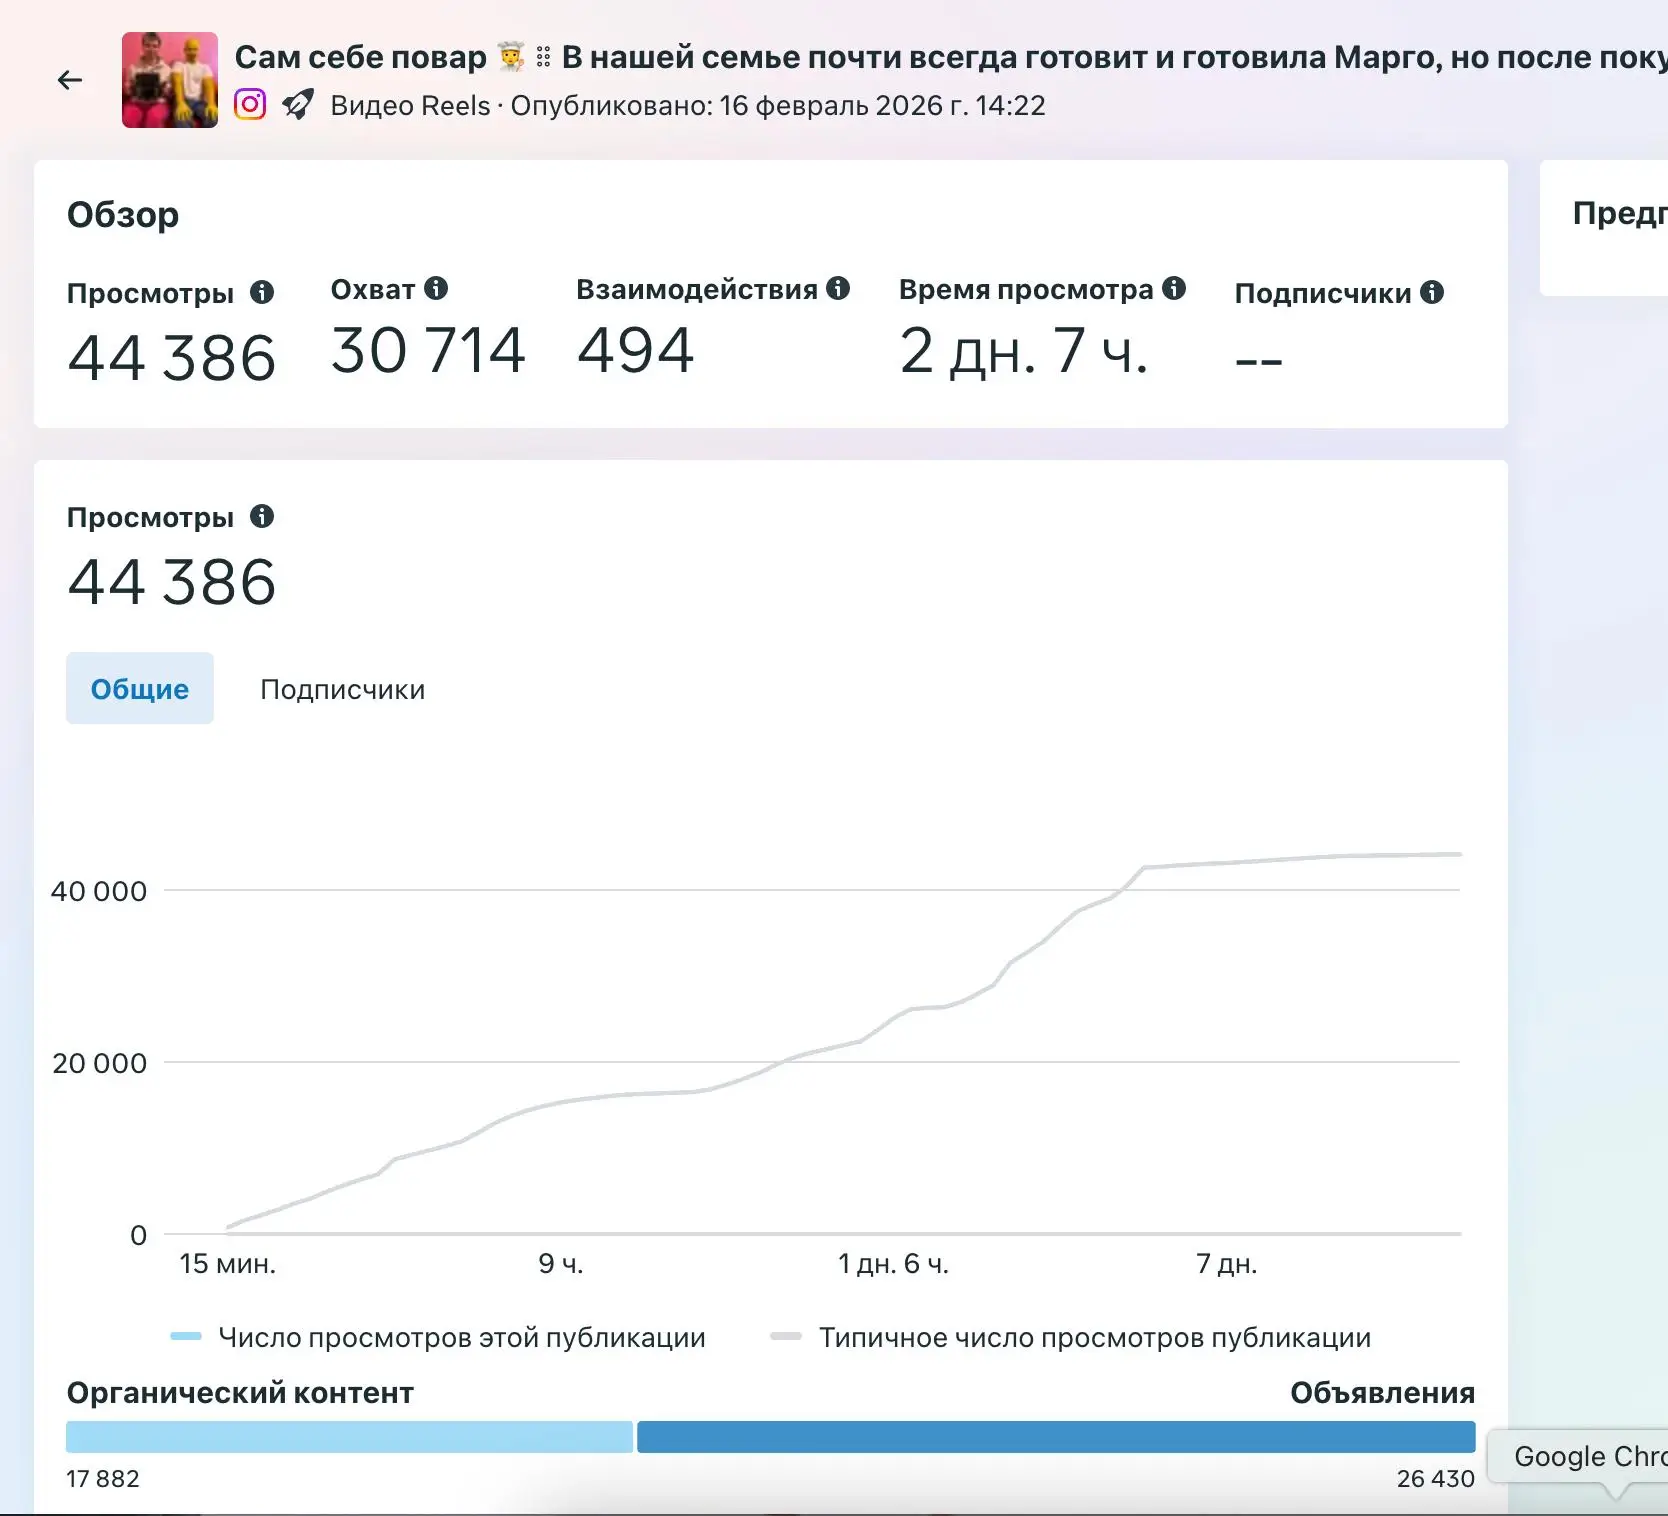Click the light blue organic content bar
Viewport: 1668px width, 1516px height.
pos(349,1436)
